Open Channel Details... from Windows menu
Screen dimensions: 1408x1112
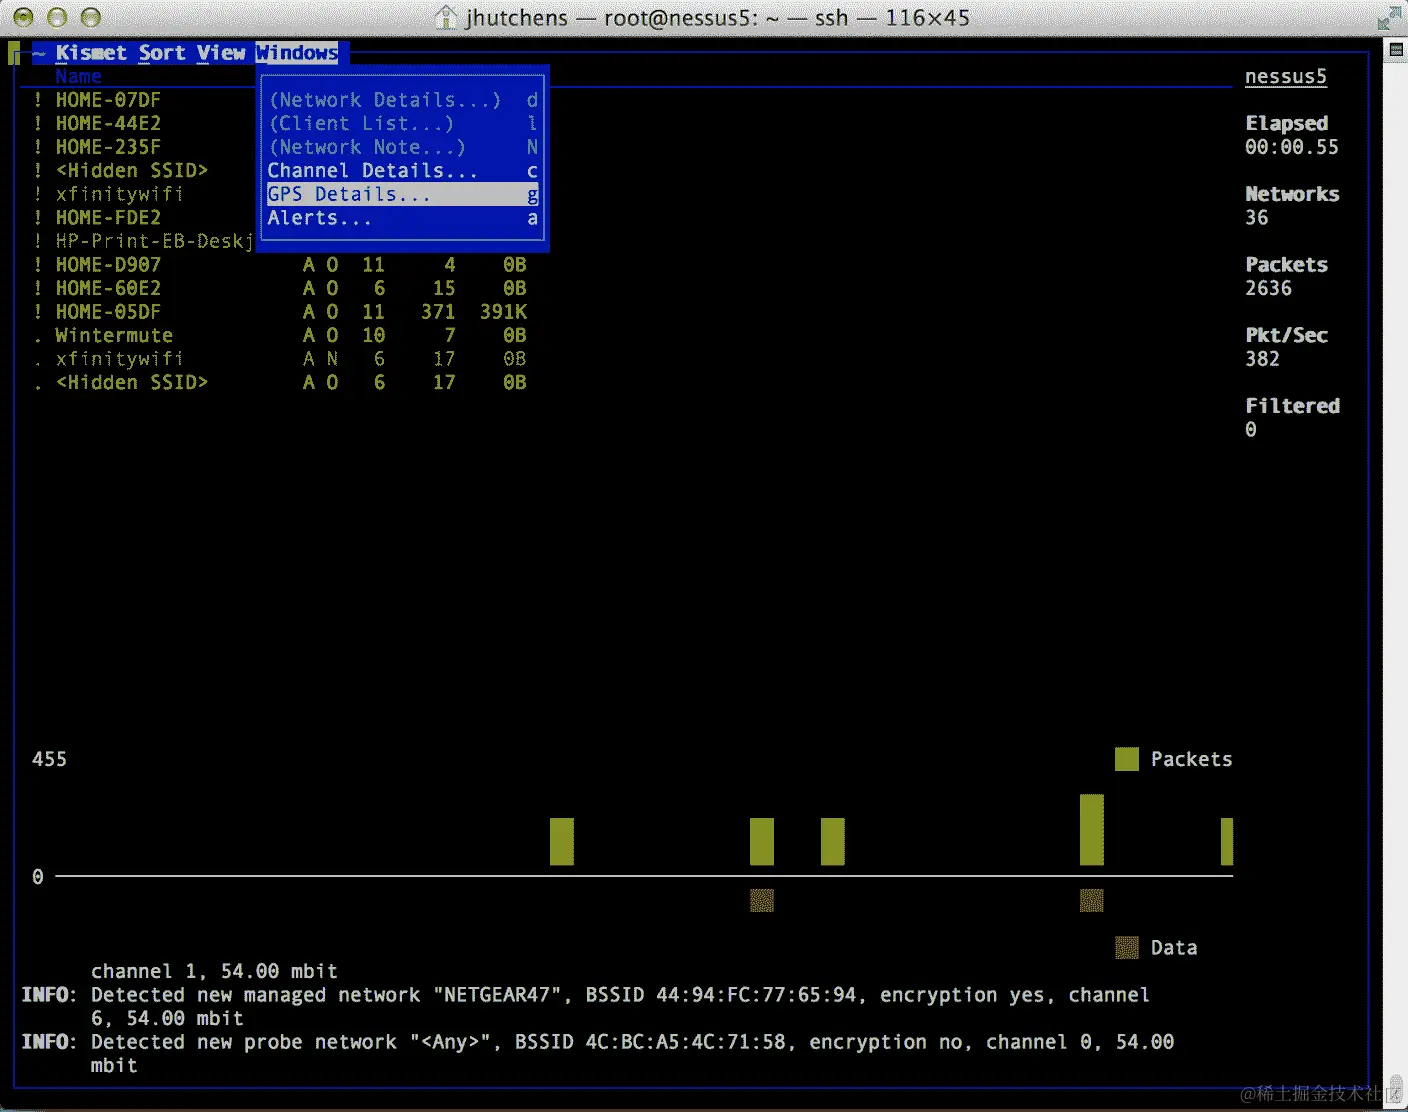tap(403, 171)
